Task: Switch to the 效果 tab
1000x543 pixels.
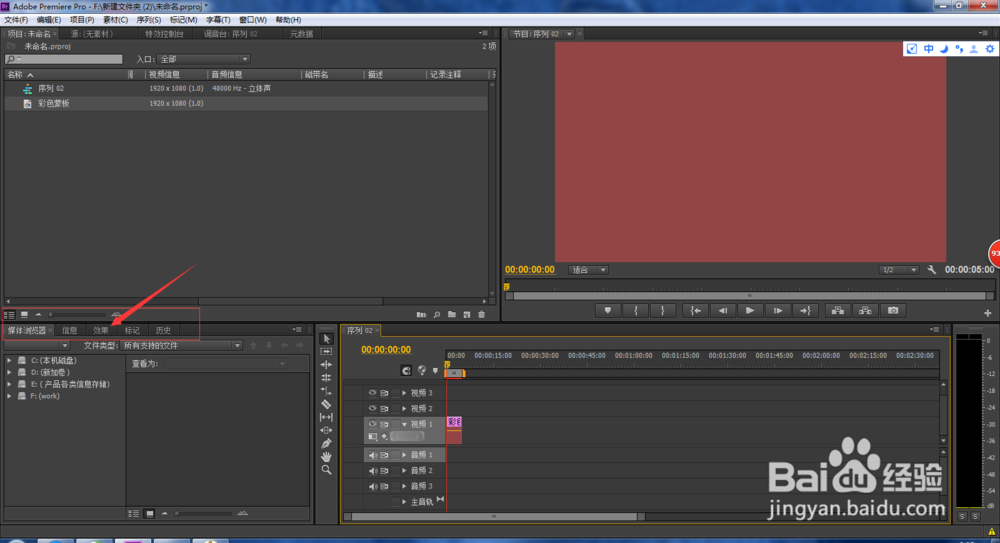Action: pos(101,331)
